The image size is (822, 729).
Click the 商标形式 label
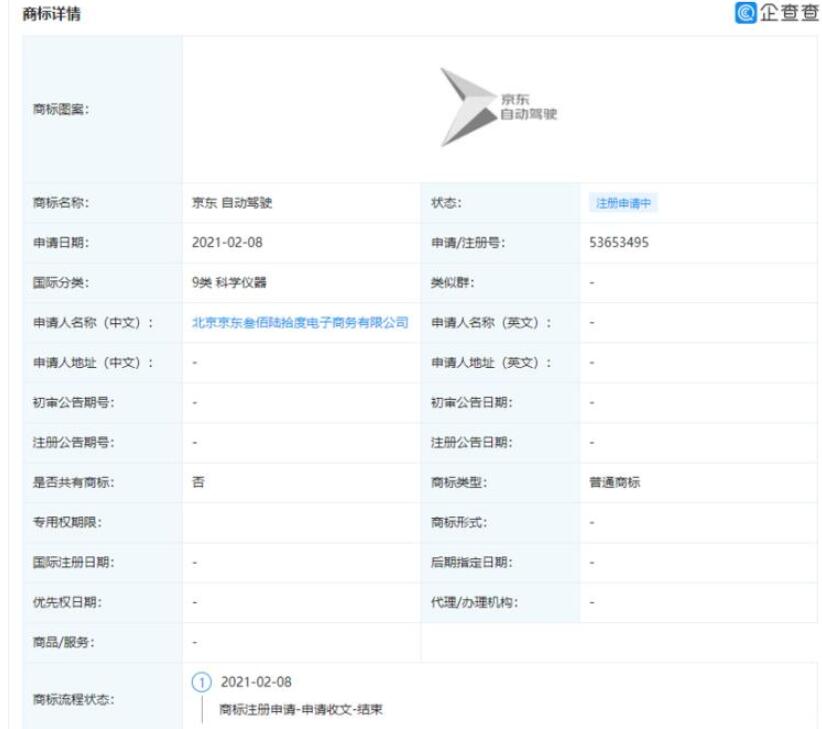[x=459, y=523]
